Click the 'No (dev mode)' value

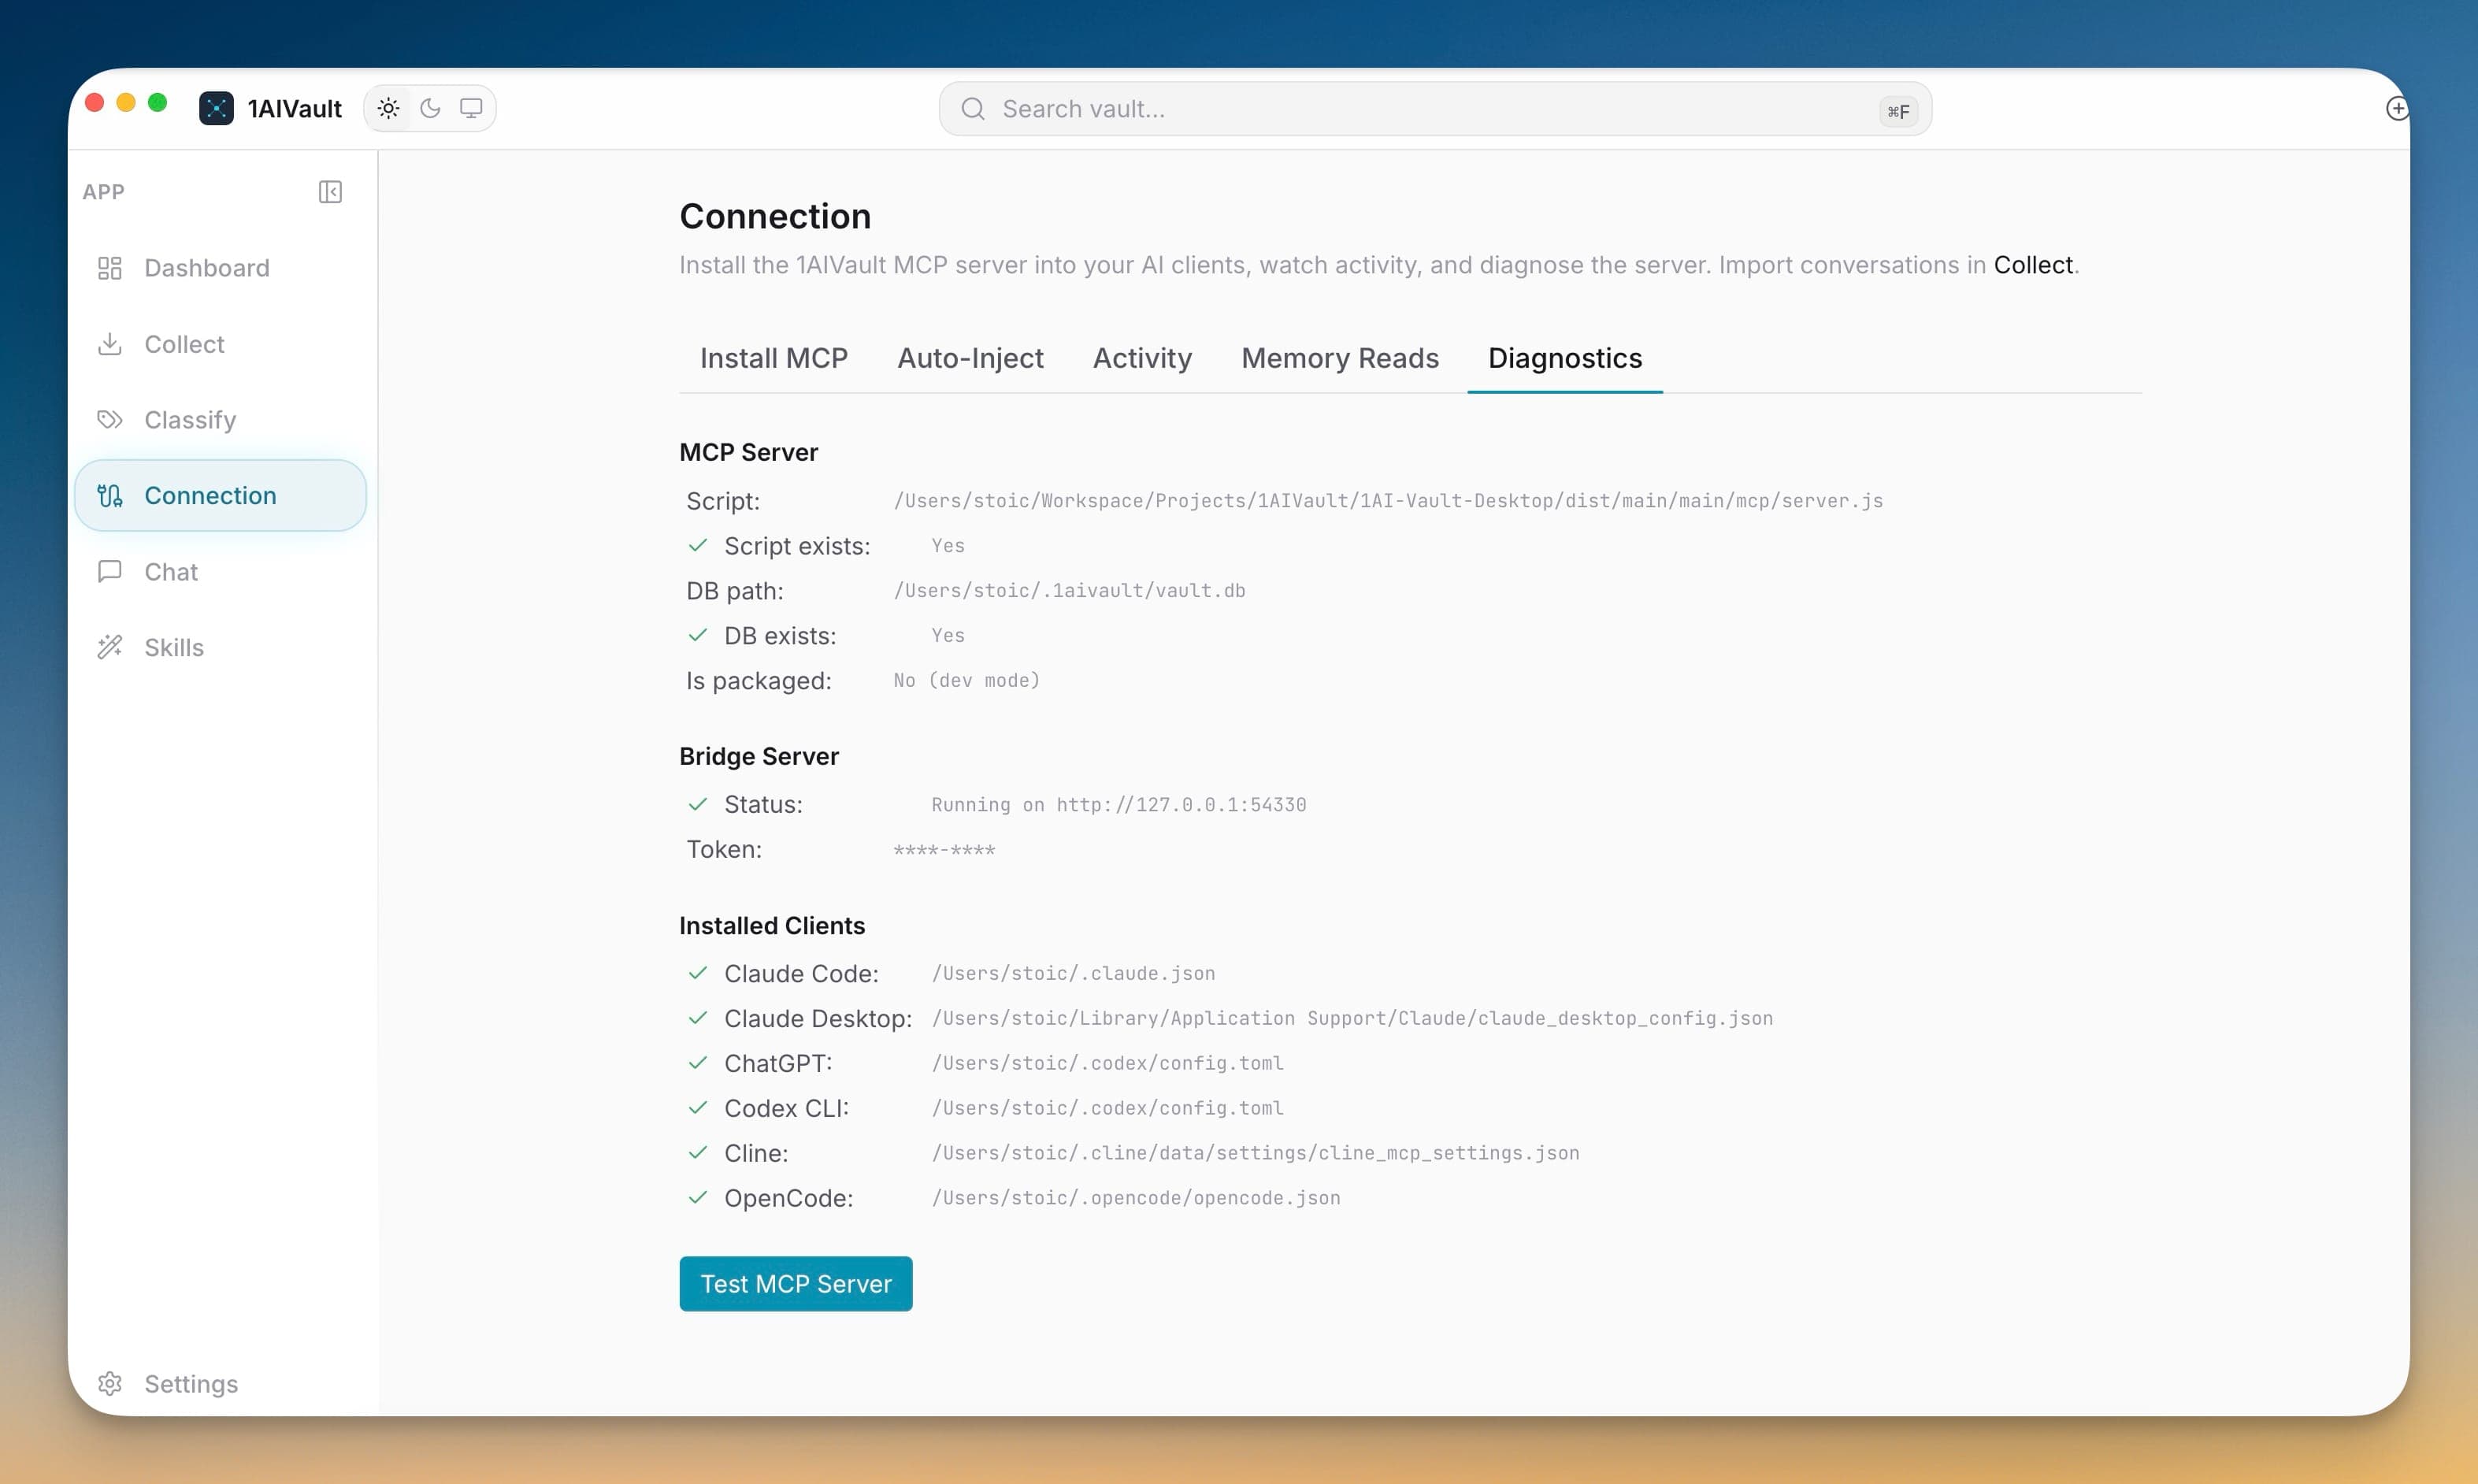click(966, 681)
